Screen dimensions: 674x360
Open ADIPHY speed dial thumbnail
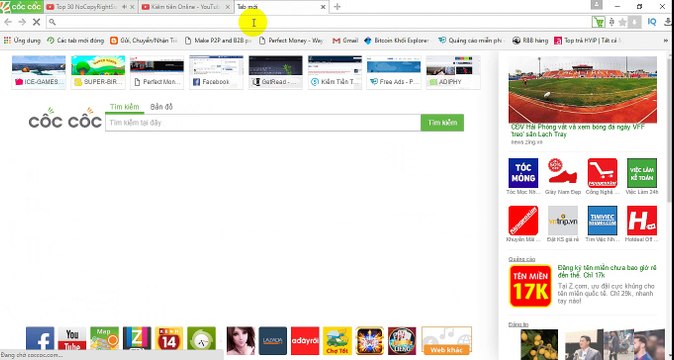[453, 72]
